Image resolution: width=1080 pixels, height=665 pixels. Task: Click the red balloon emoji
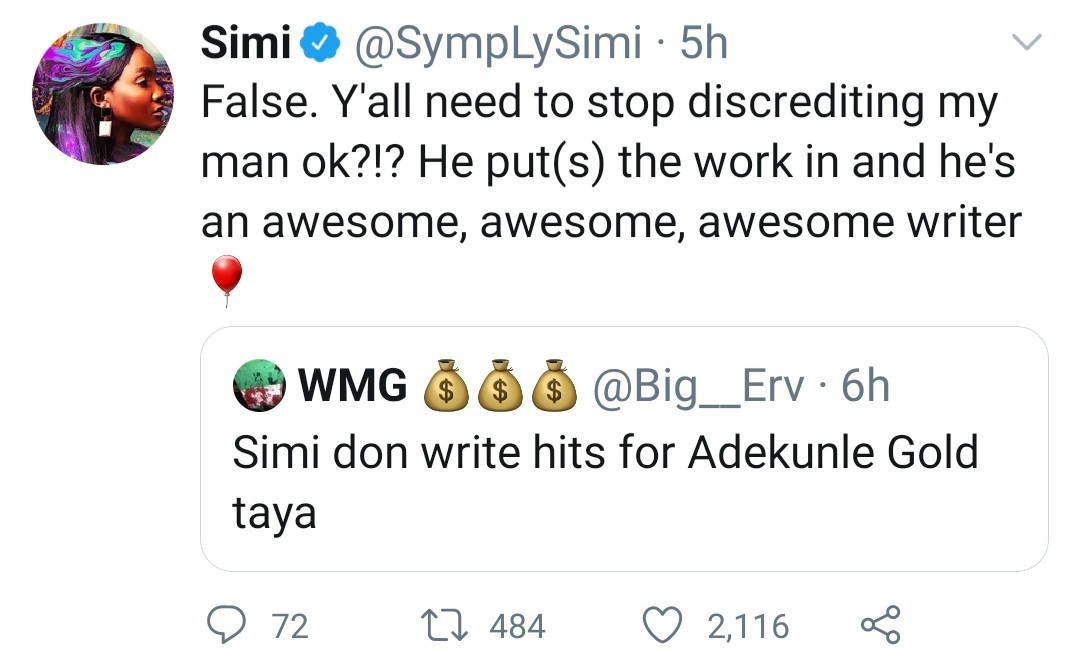pos(227,278)
